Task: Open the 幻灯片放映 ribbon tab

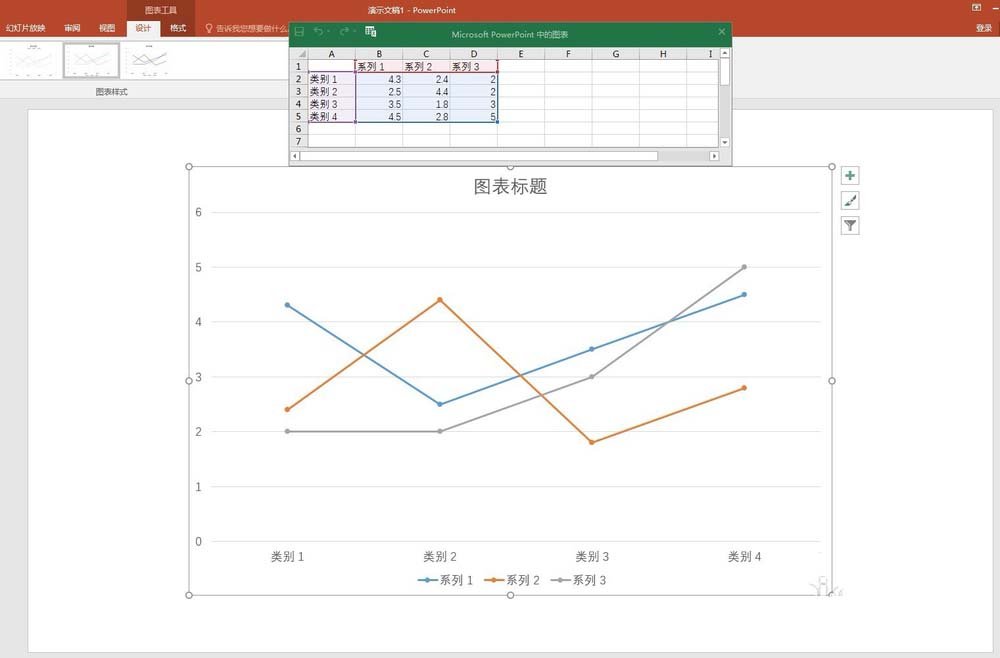Action: pyautogui.click(x=26, y=28)
